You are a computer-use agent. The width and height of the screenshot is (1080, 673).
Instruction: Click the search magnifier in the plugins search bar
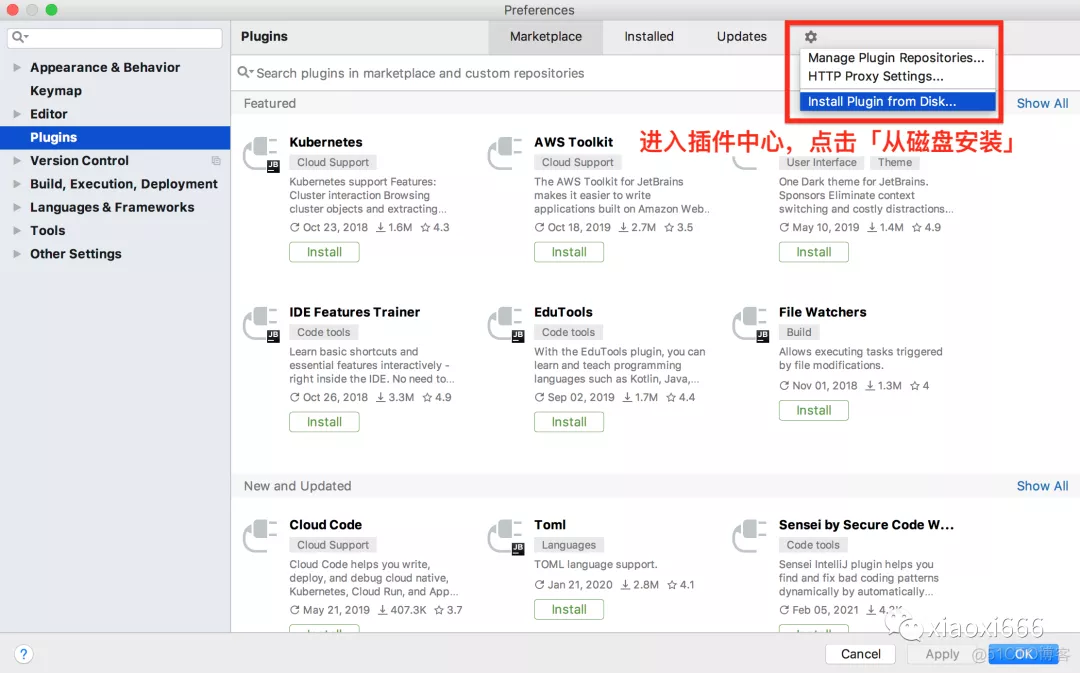point(244,72)
